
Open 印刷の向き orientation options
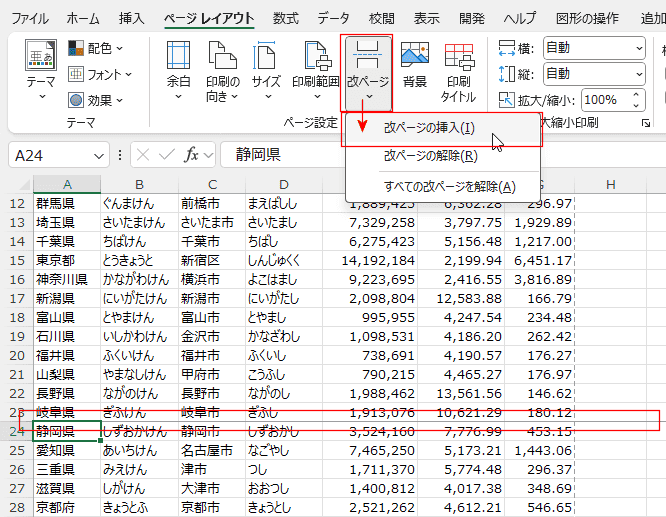tap(222, 70)
